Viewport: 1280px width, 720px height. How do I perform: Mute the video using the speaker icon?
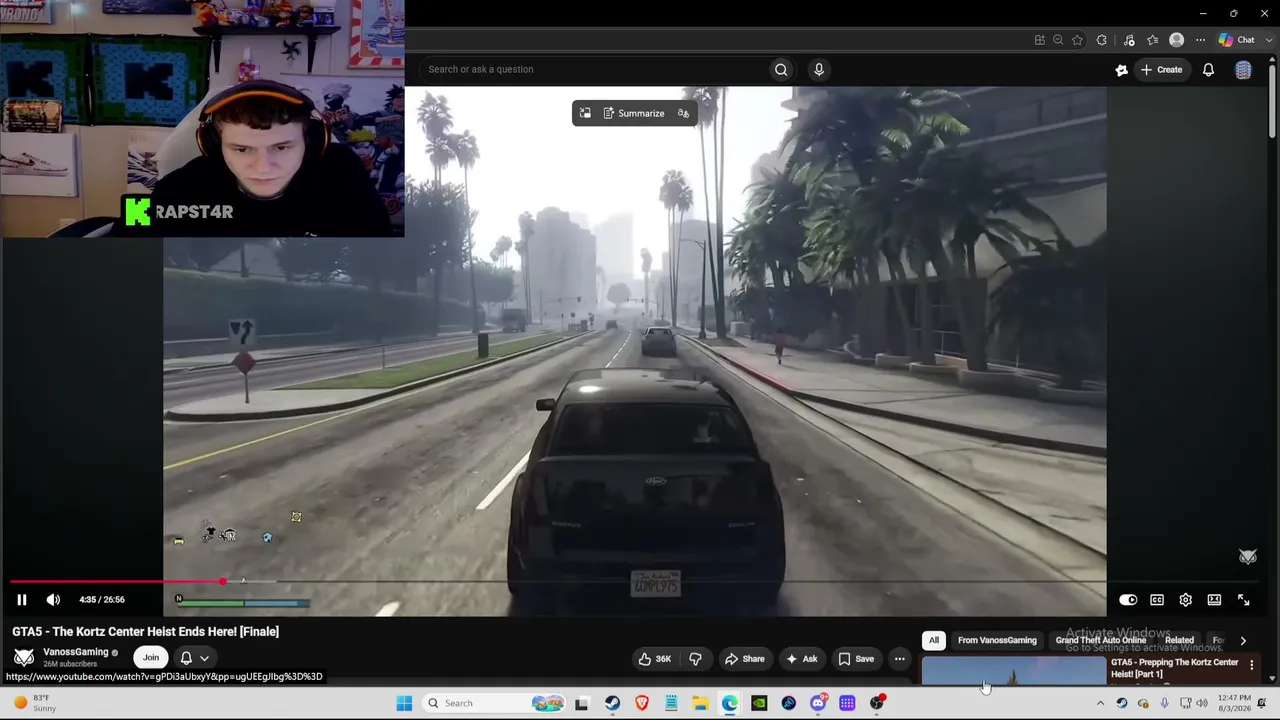coord(53,600)
